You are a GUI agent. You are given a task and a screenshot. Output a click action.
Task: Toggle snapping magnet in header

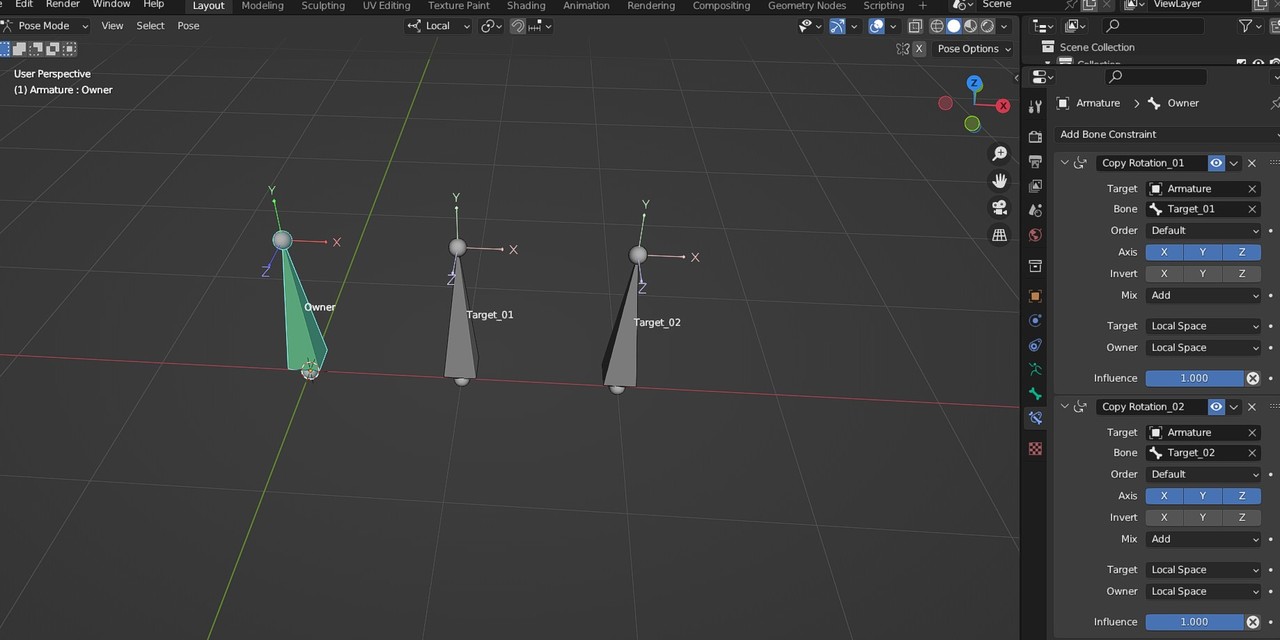(518, 26)
